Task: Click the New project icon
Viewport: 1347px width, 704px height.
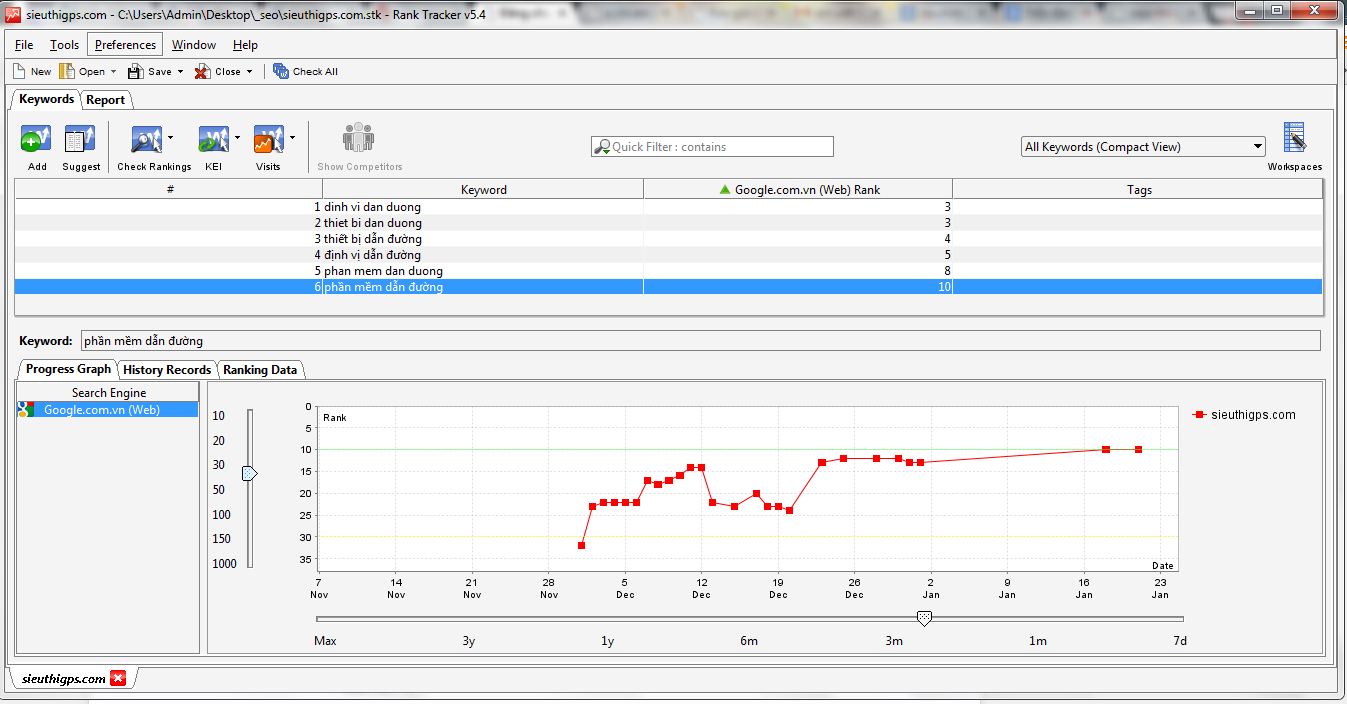Action: coord(19,71)
